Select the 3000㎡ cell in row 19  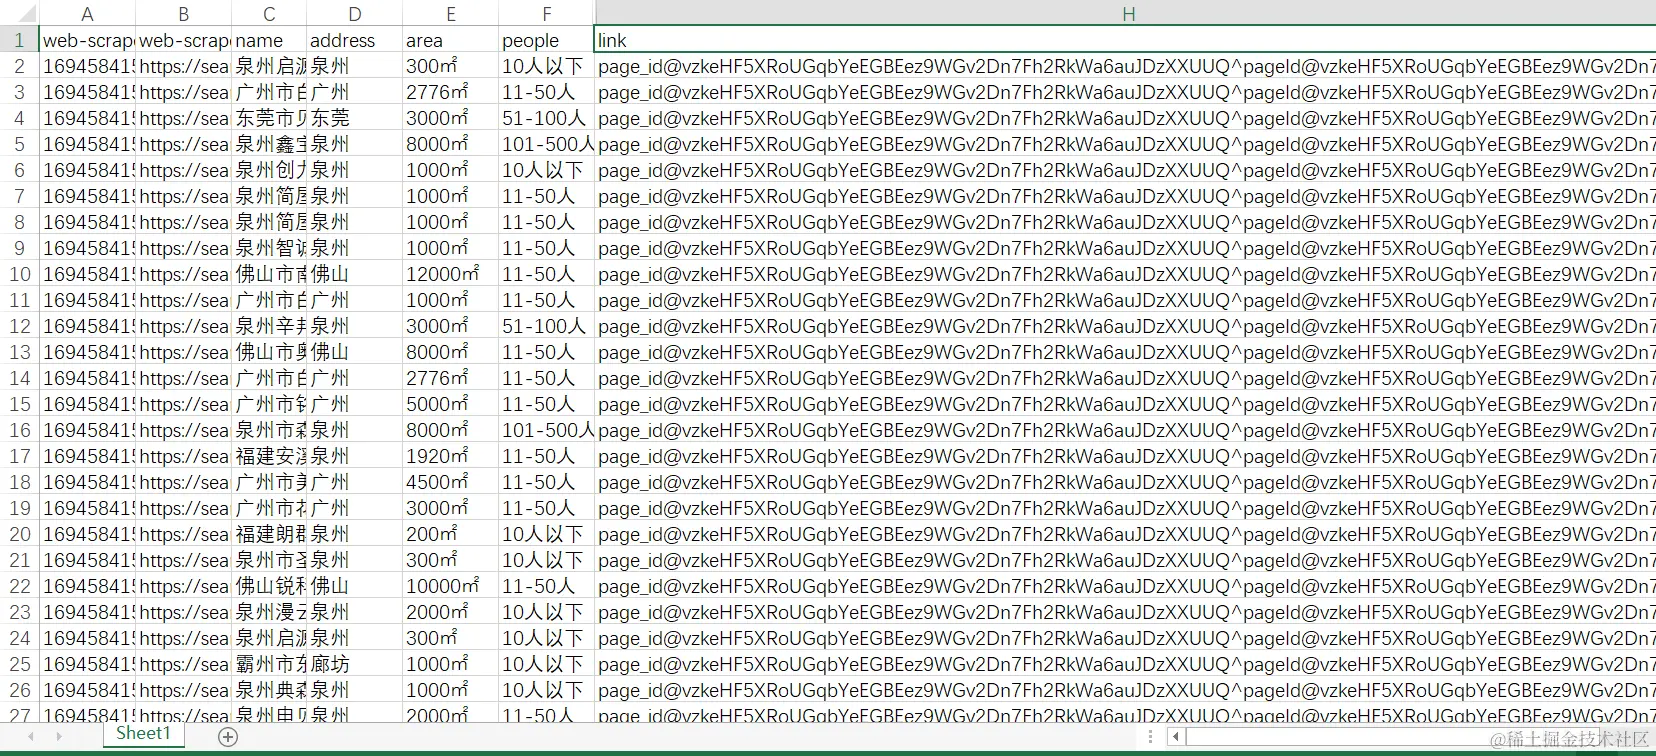click(x=451, y=508)
